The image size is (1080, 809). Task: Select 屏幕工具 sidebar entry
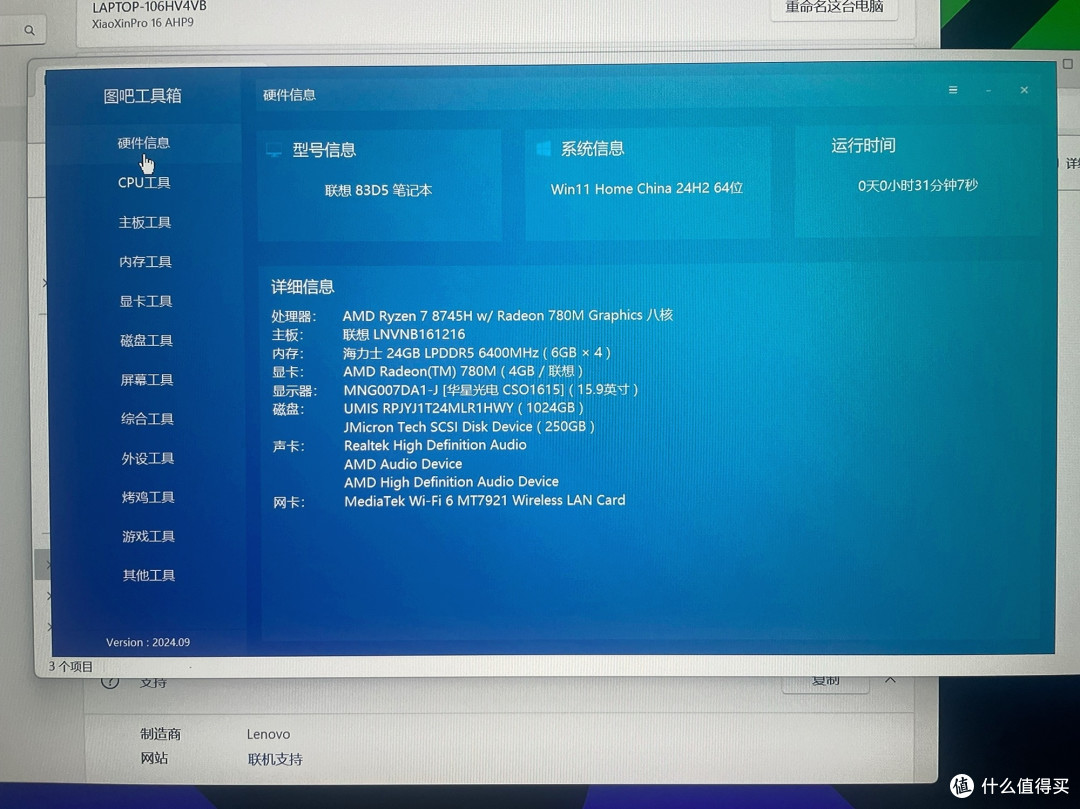[147, 379]
